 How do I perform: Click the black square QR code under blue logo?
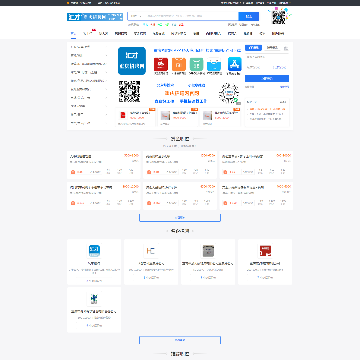point(129,91)
